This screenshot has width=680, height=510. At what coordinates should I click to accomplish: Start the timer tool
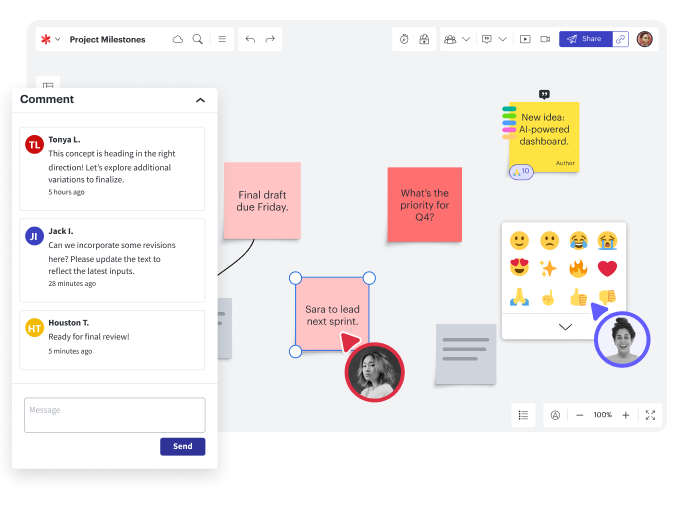point(404,39)
